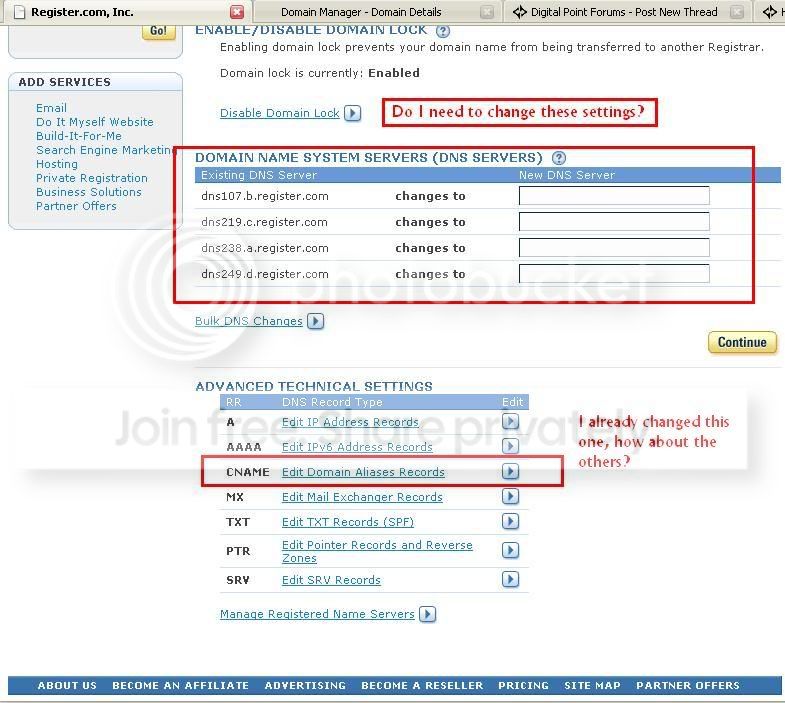Click the help icon beside DNS Servers heading
This screenshot has height=703, width=785.
[x=559, y=158]
